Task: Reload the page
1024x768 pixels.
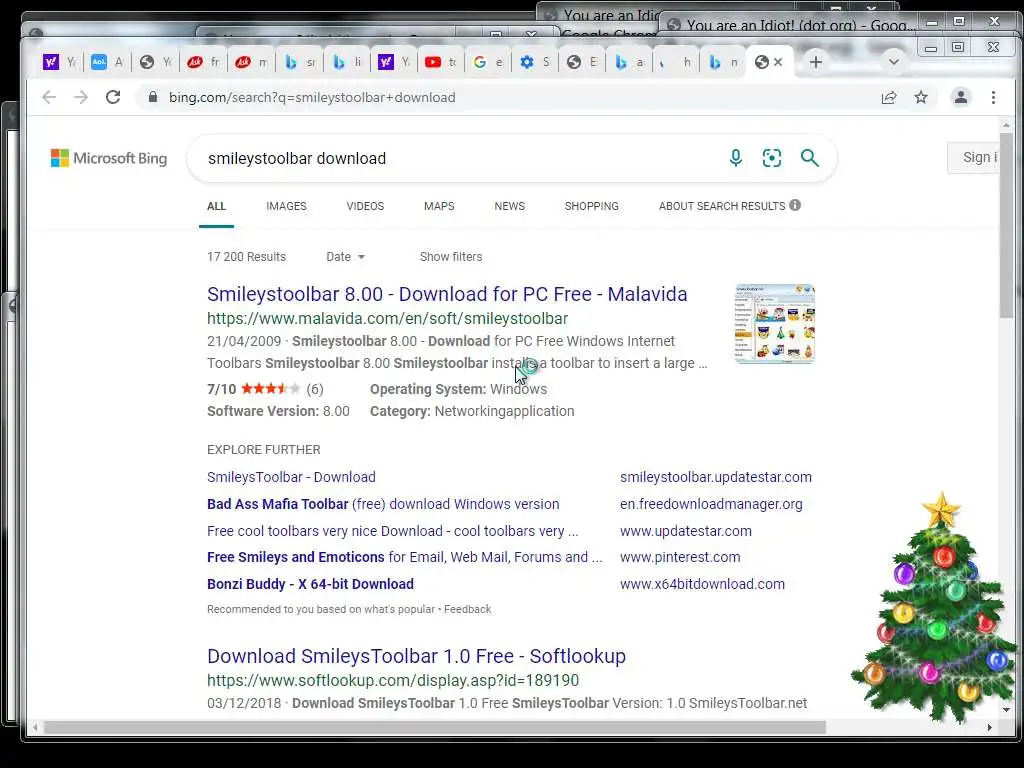Action: [x=113, y=97]
